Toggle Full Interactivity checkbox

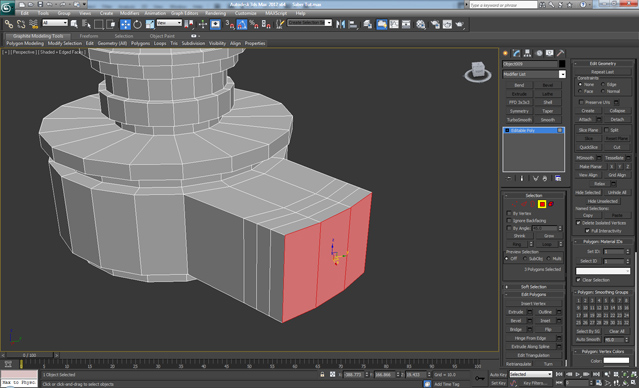587,231
